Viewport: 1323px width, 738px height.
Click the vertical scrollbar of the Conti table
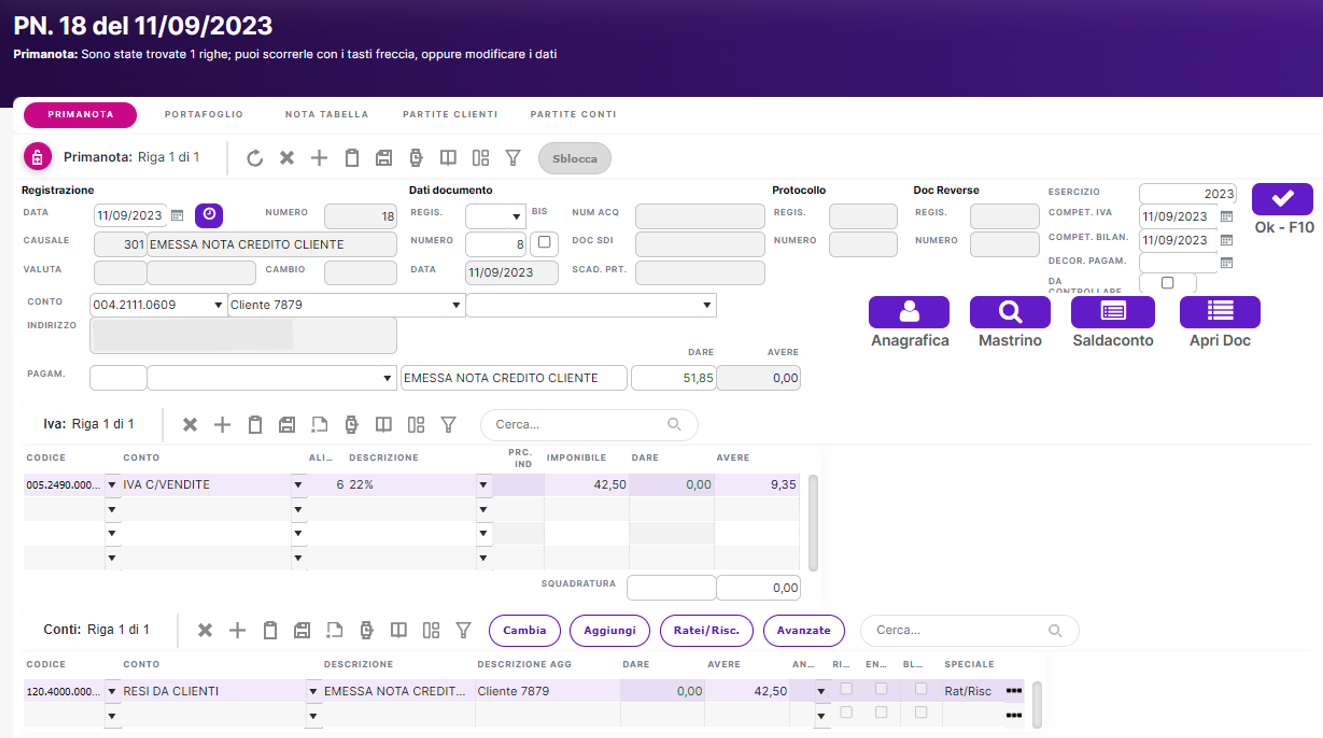tap(1037, 705)
